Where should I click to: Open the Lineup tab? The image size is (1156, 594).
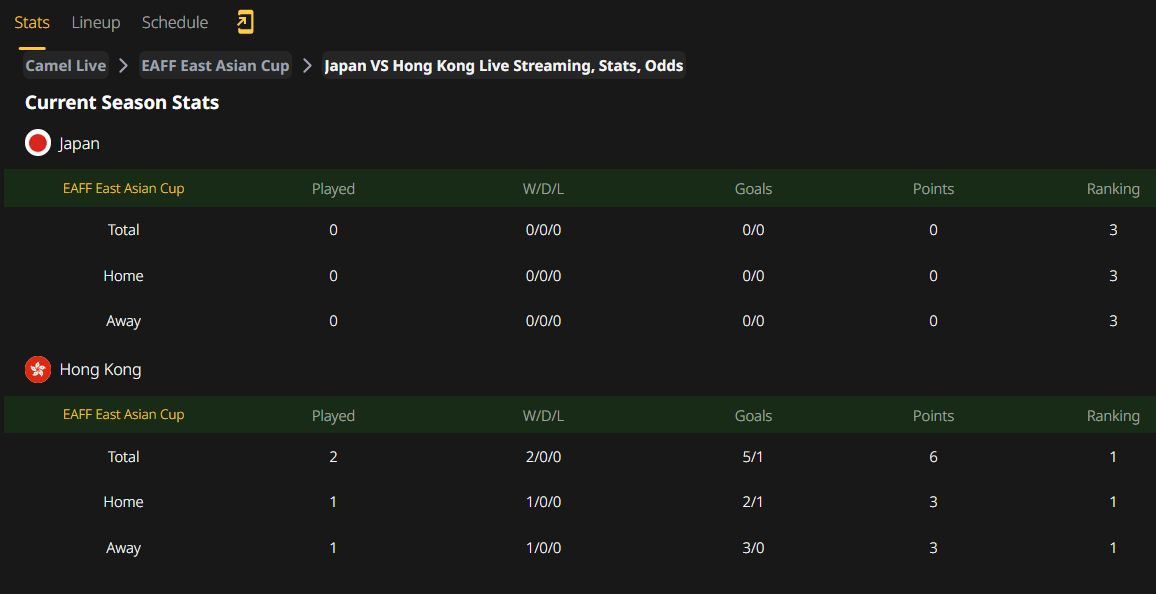(x=96, y=23)
